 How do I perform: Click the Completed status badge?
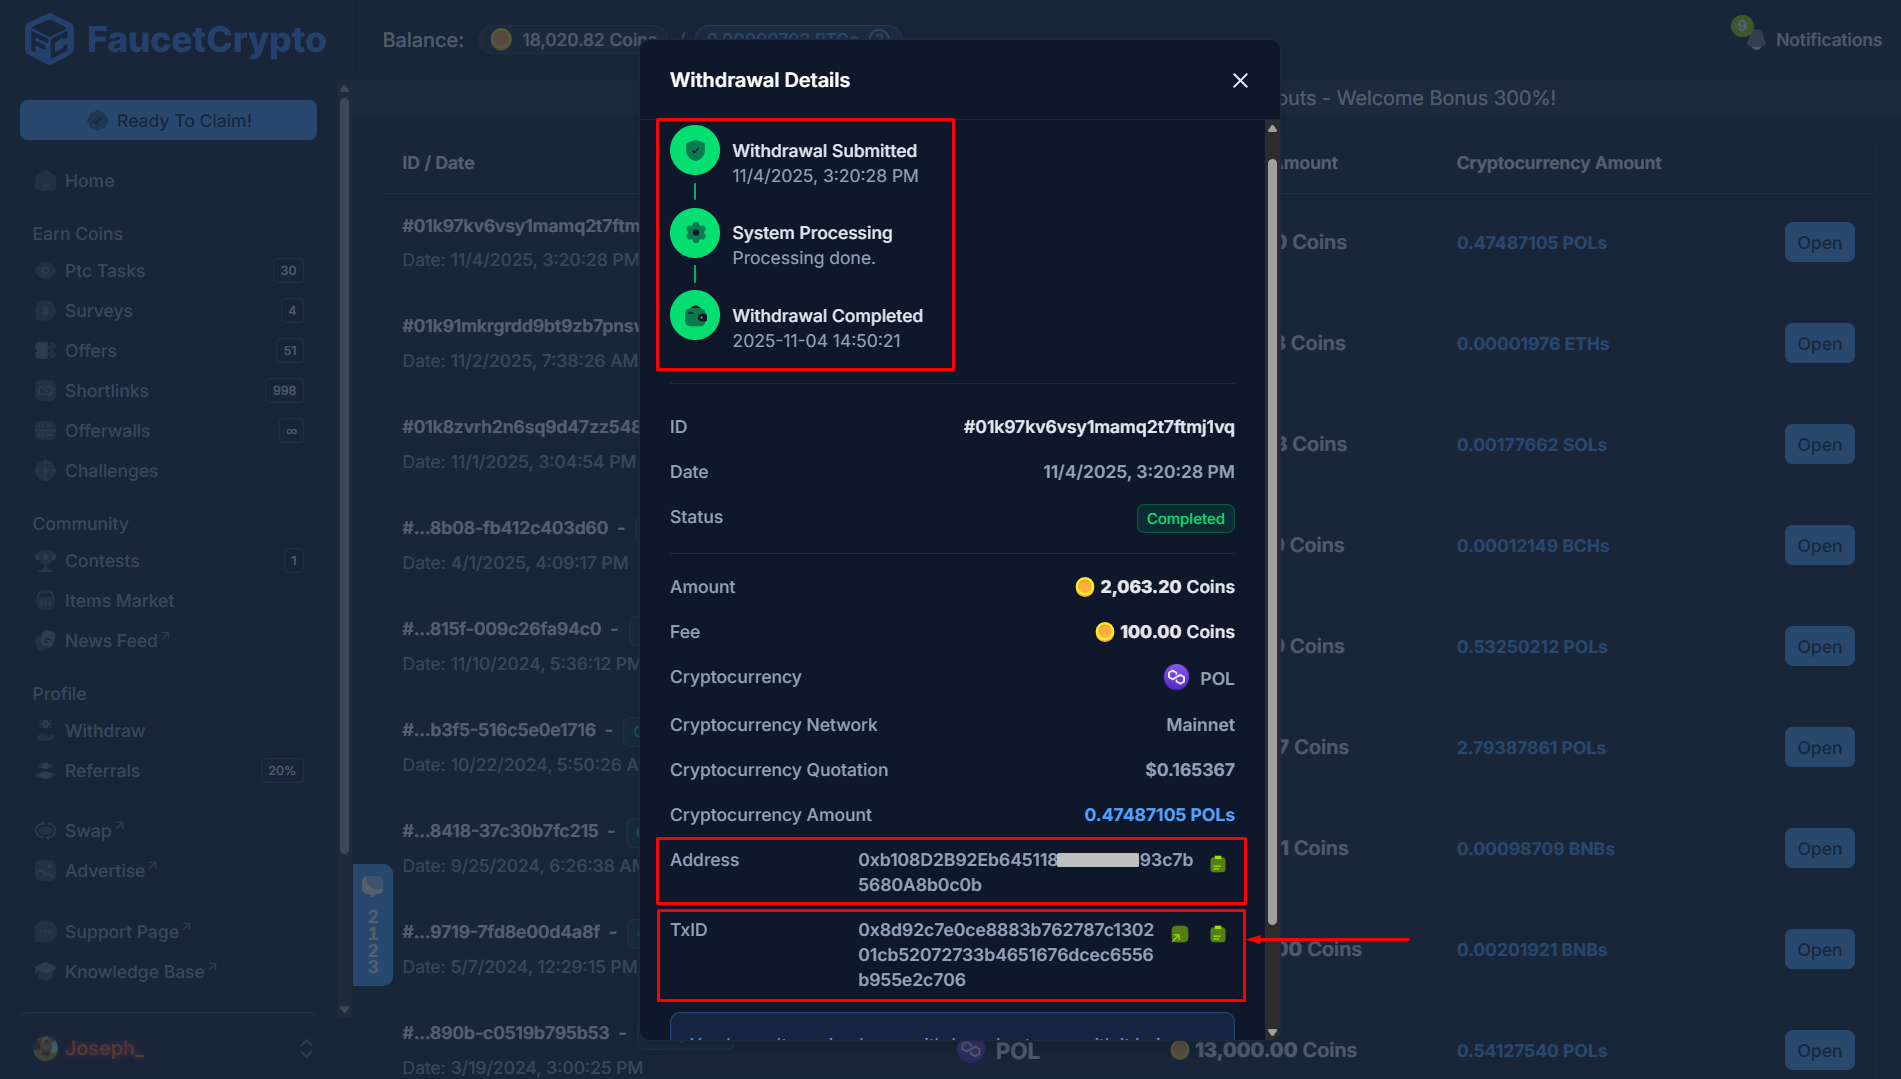tap(1185, 518)
